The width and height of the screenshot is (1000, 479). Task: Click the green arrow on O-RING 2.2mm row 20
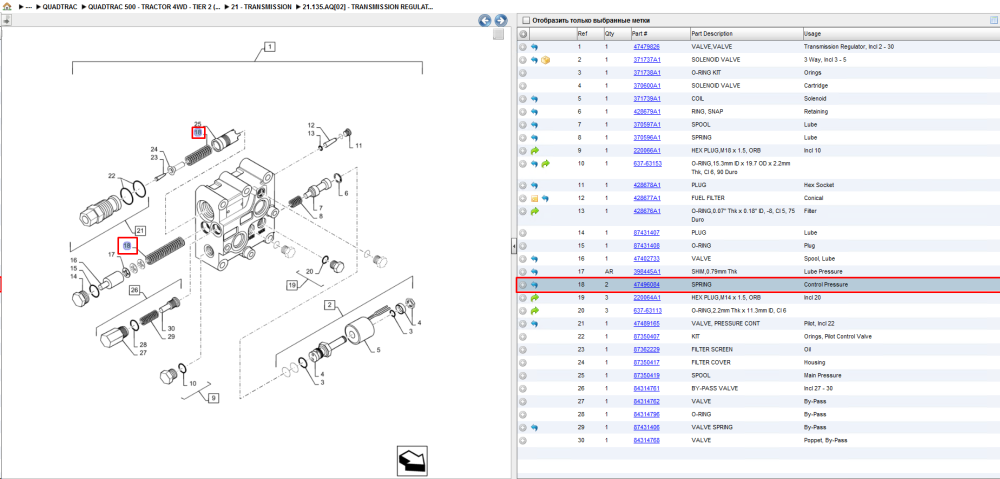(x=534, y=311)
